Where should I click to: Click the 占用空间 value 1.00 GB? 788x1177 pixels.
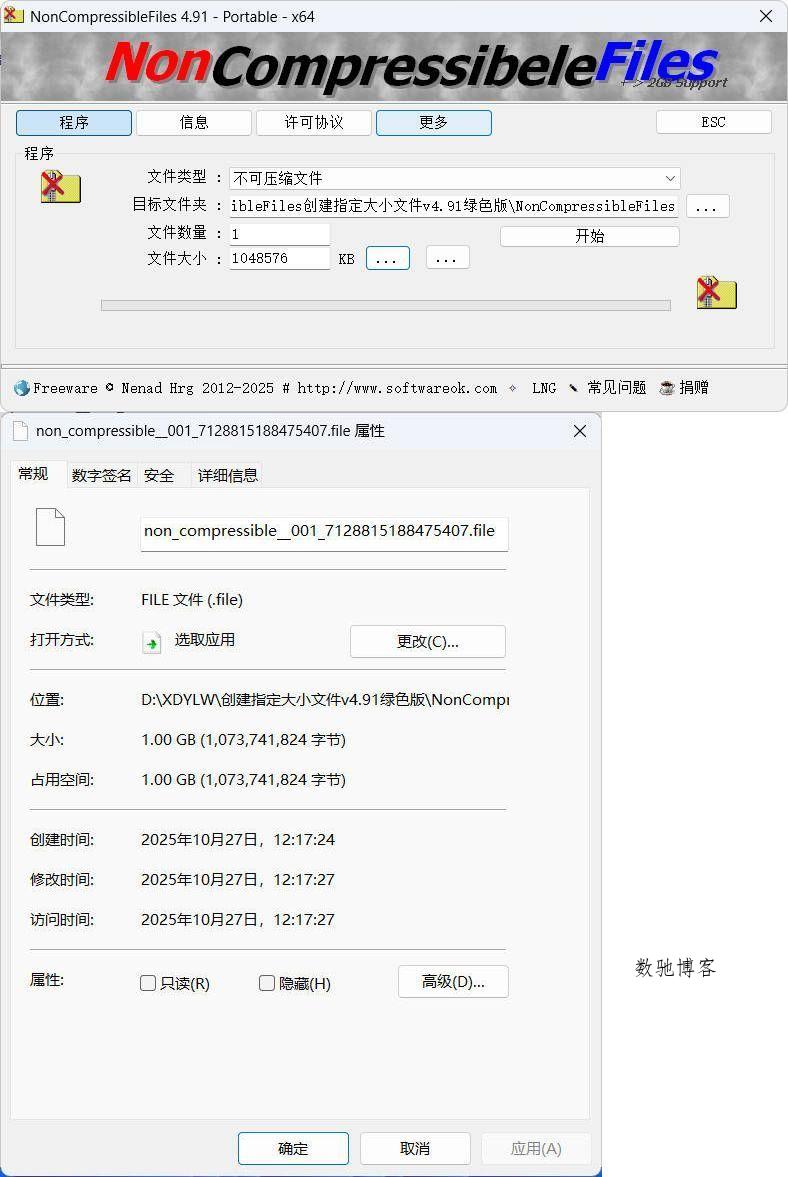(x=243, y=780)
